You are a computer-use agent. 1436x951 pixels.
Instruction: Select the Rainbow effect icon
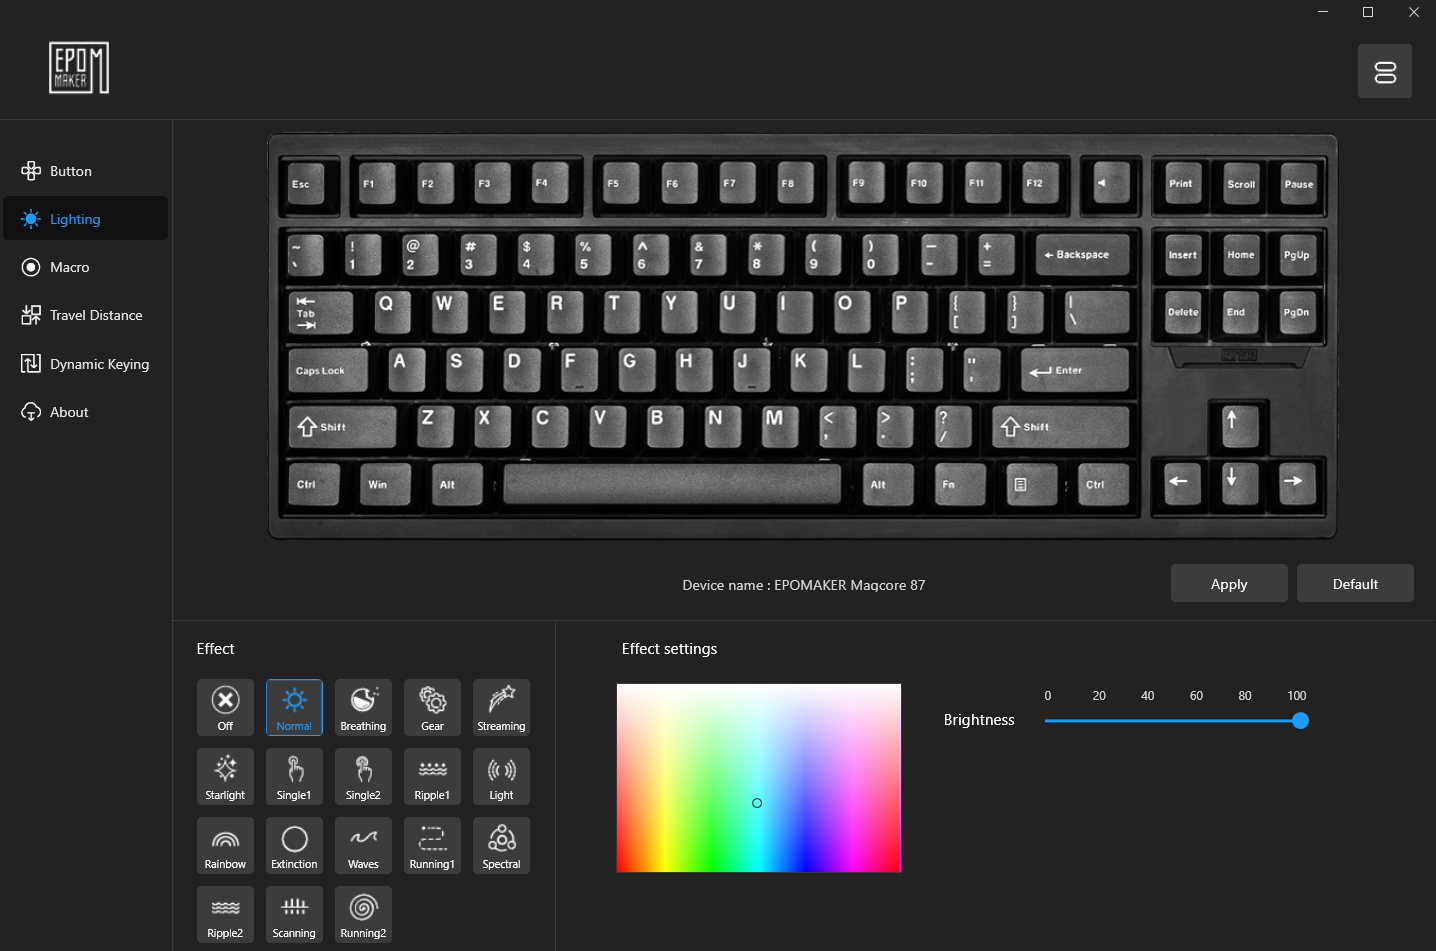(x=225, y=845)
